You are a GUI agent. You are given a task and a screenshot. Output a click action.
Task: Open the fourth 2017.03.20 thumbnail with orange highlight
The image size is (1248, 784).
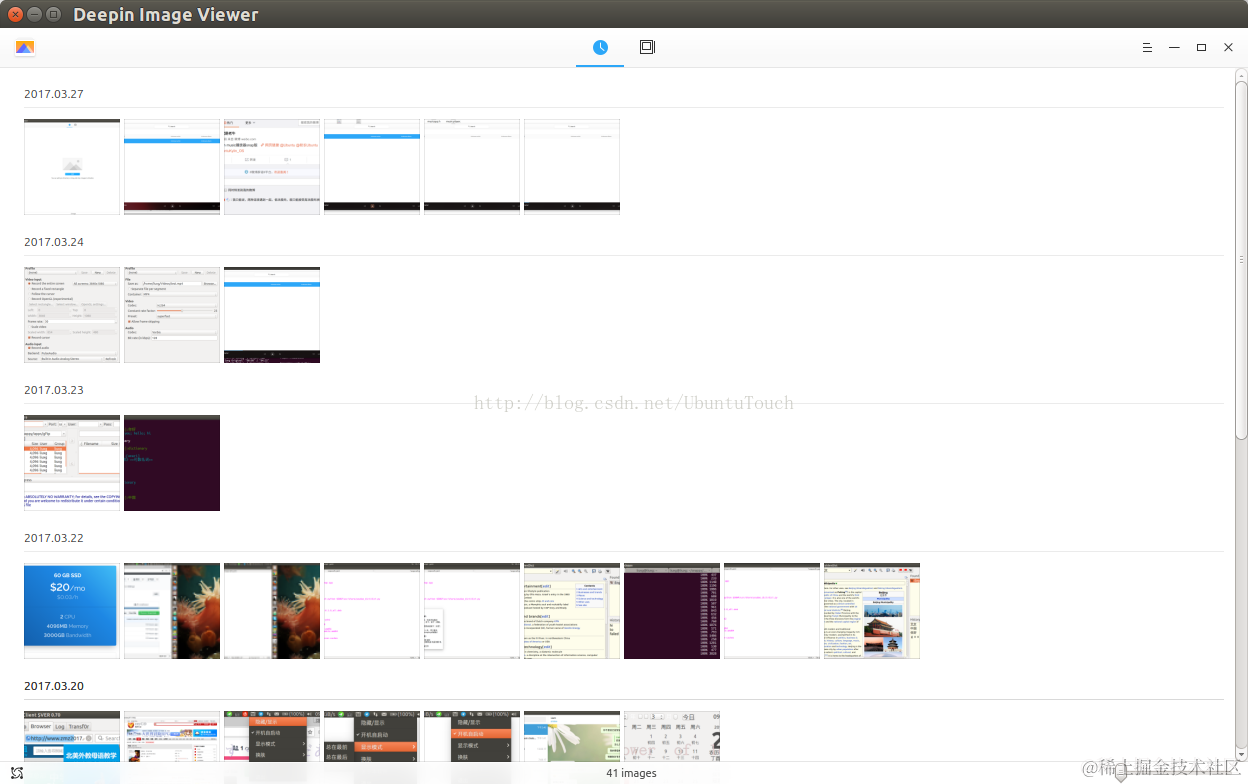point(372,736)
